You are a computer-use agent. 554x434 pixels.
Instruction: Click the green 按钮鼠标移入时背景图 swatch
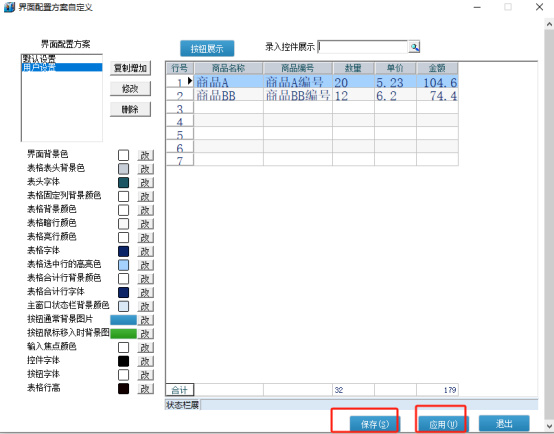click(123, 334)
